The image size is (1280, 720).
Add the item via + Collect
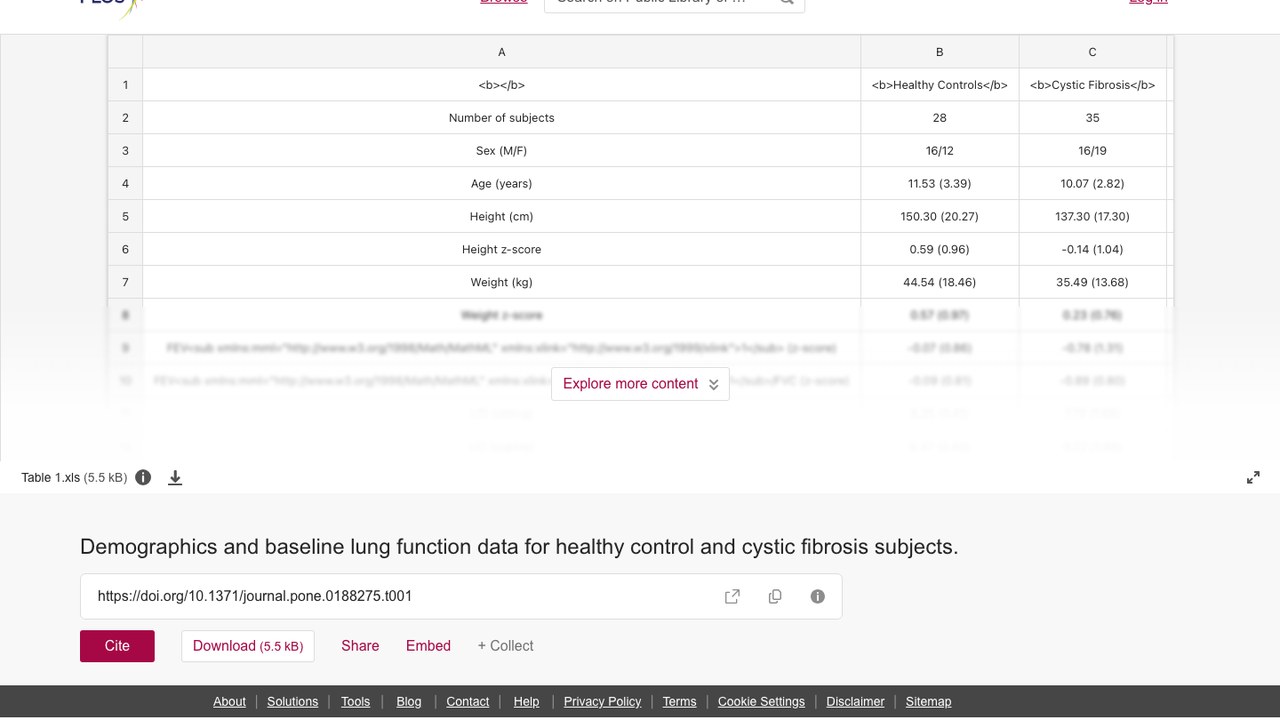pos(505,646)
